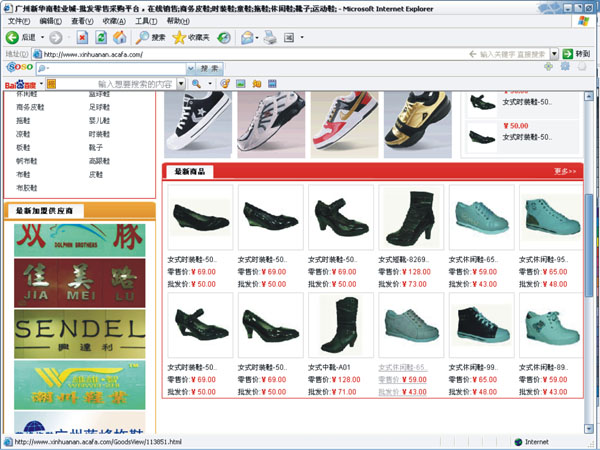600x450 pixels.
Task: Click the Edit page icon after printer
Action: [x=289, y=37]
